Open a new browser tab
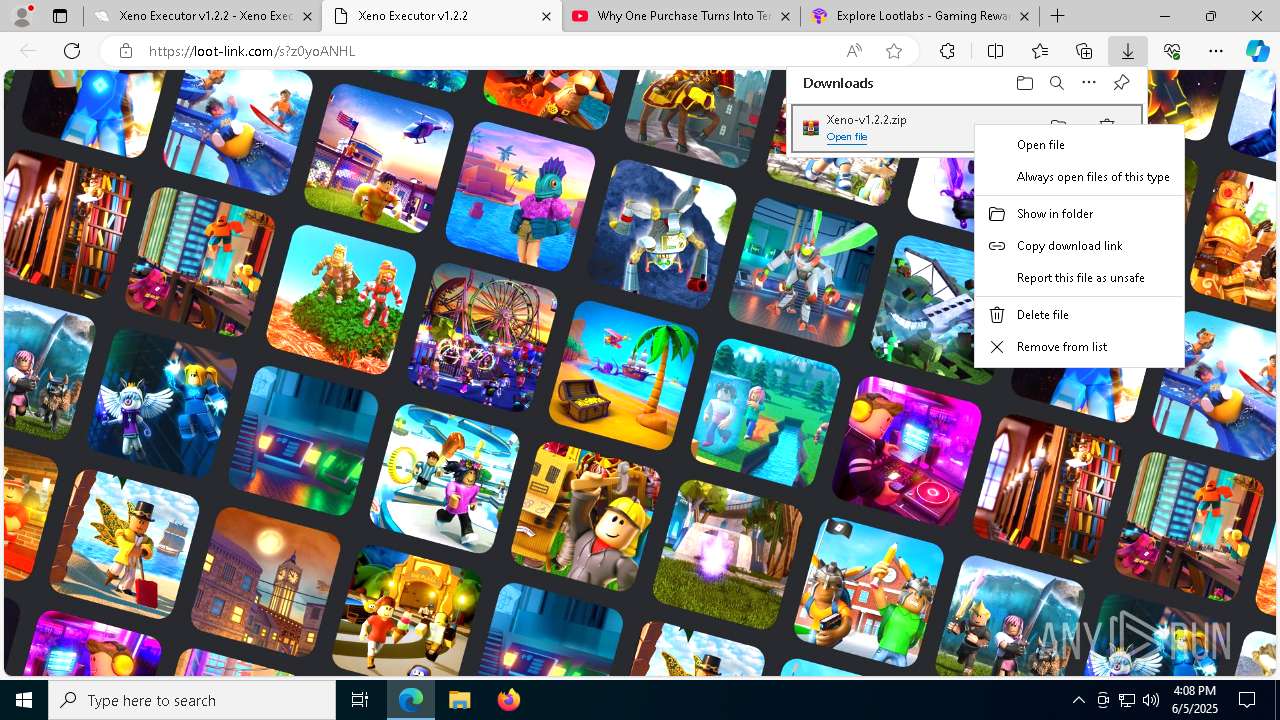Image resolution: width=1280 pixels, height=720 pixels. 1057,16
